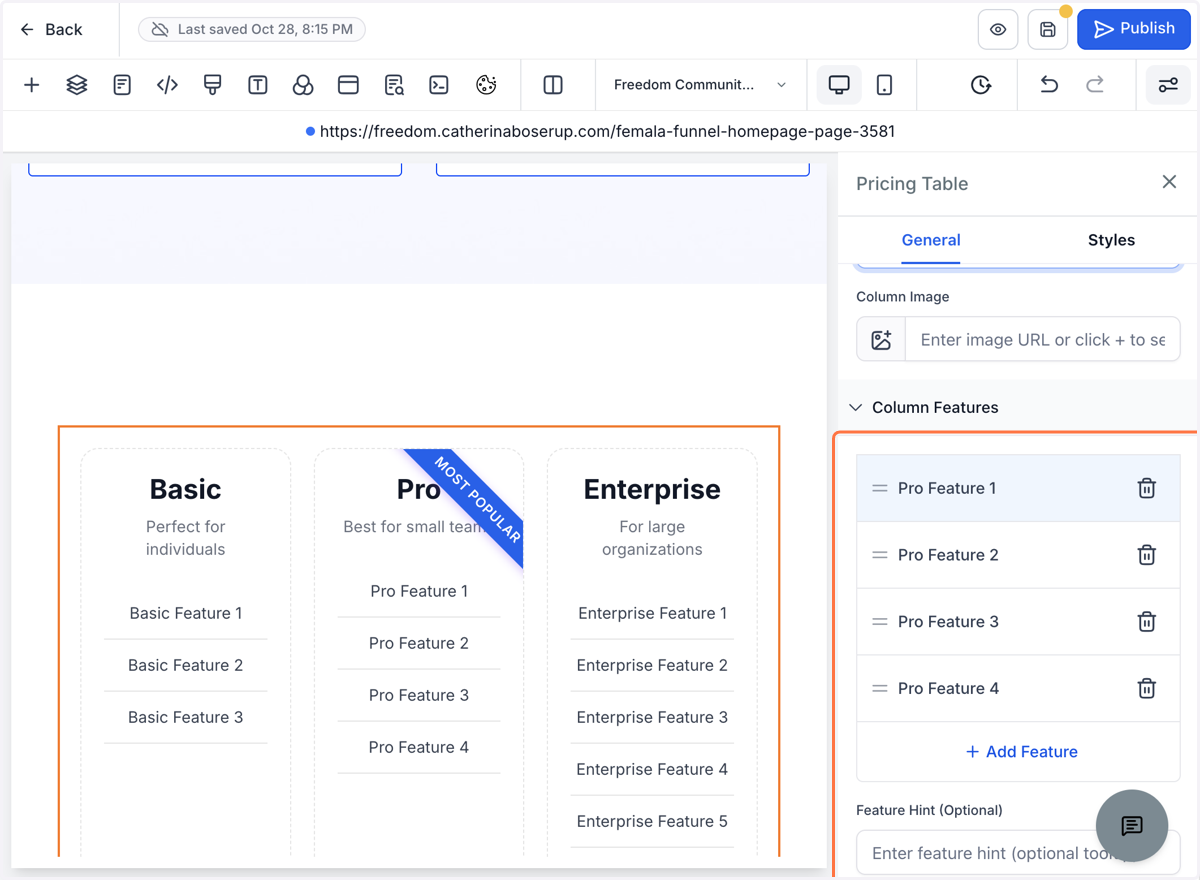The image size is (1200, 880).
Task: Select the Pro Feature 3 row
Action: pyautogui.click(x=1018, y=622)
